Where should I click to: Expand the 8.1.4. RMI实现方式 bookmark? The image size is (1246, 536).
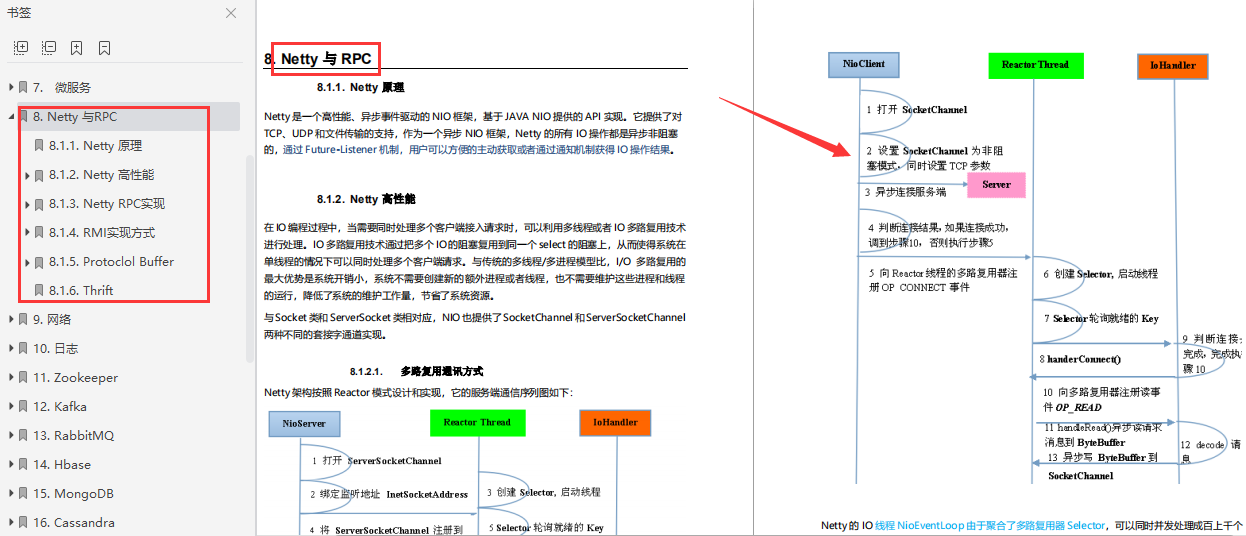[x=27, y=233]
